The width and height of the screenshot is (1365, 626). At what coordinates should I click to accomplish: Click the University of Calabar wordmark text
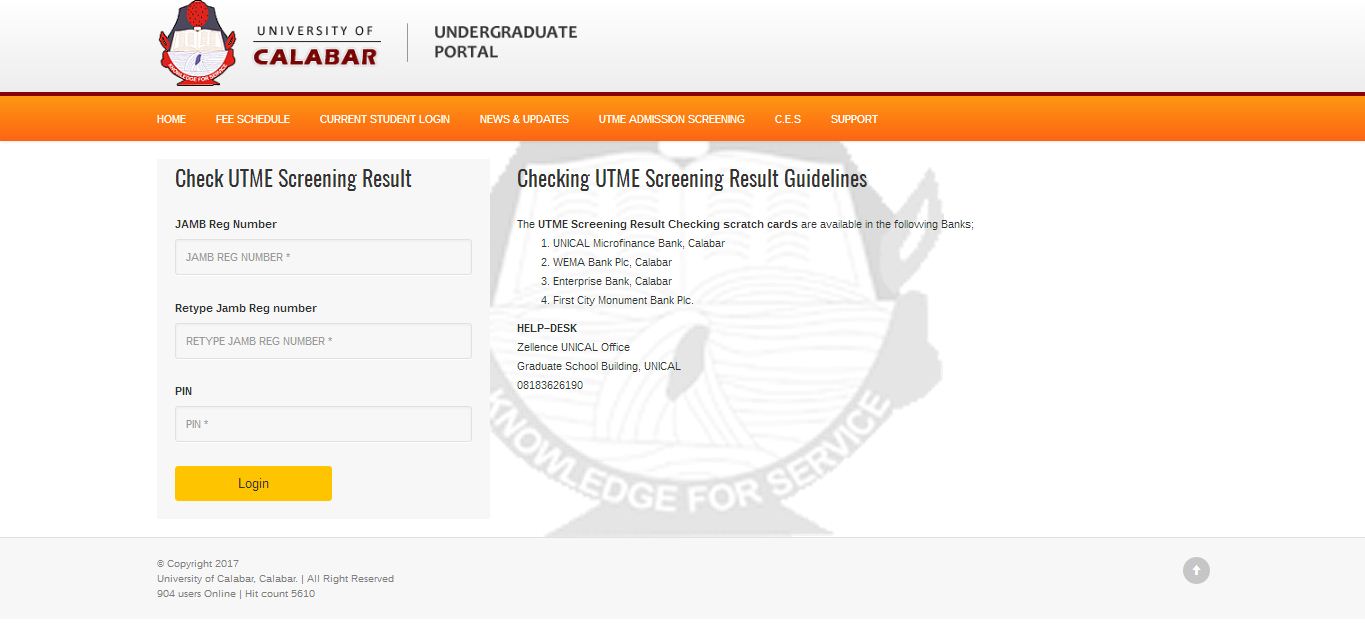(x=315, y=46)
